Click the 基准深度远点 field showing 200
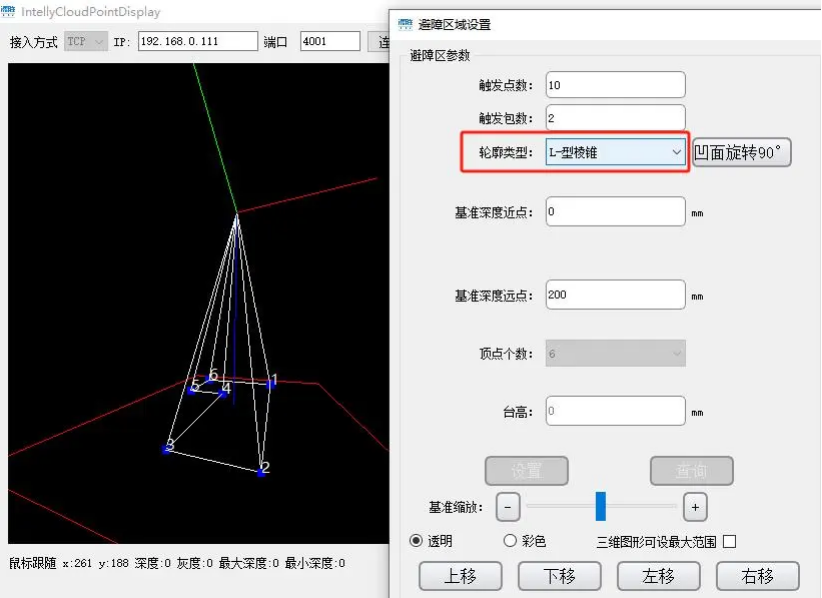The width and height of the screenshot is (822, 598). [x=615, y=295]
